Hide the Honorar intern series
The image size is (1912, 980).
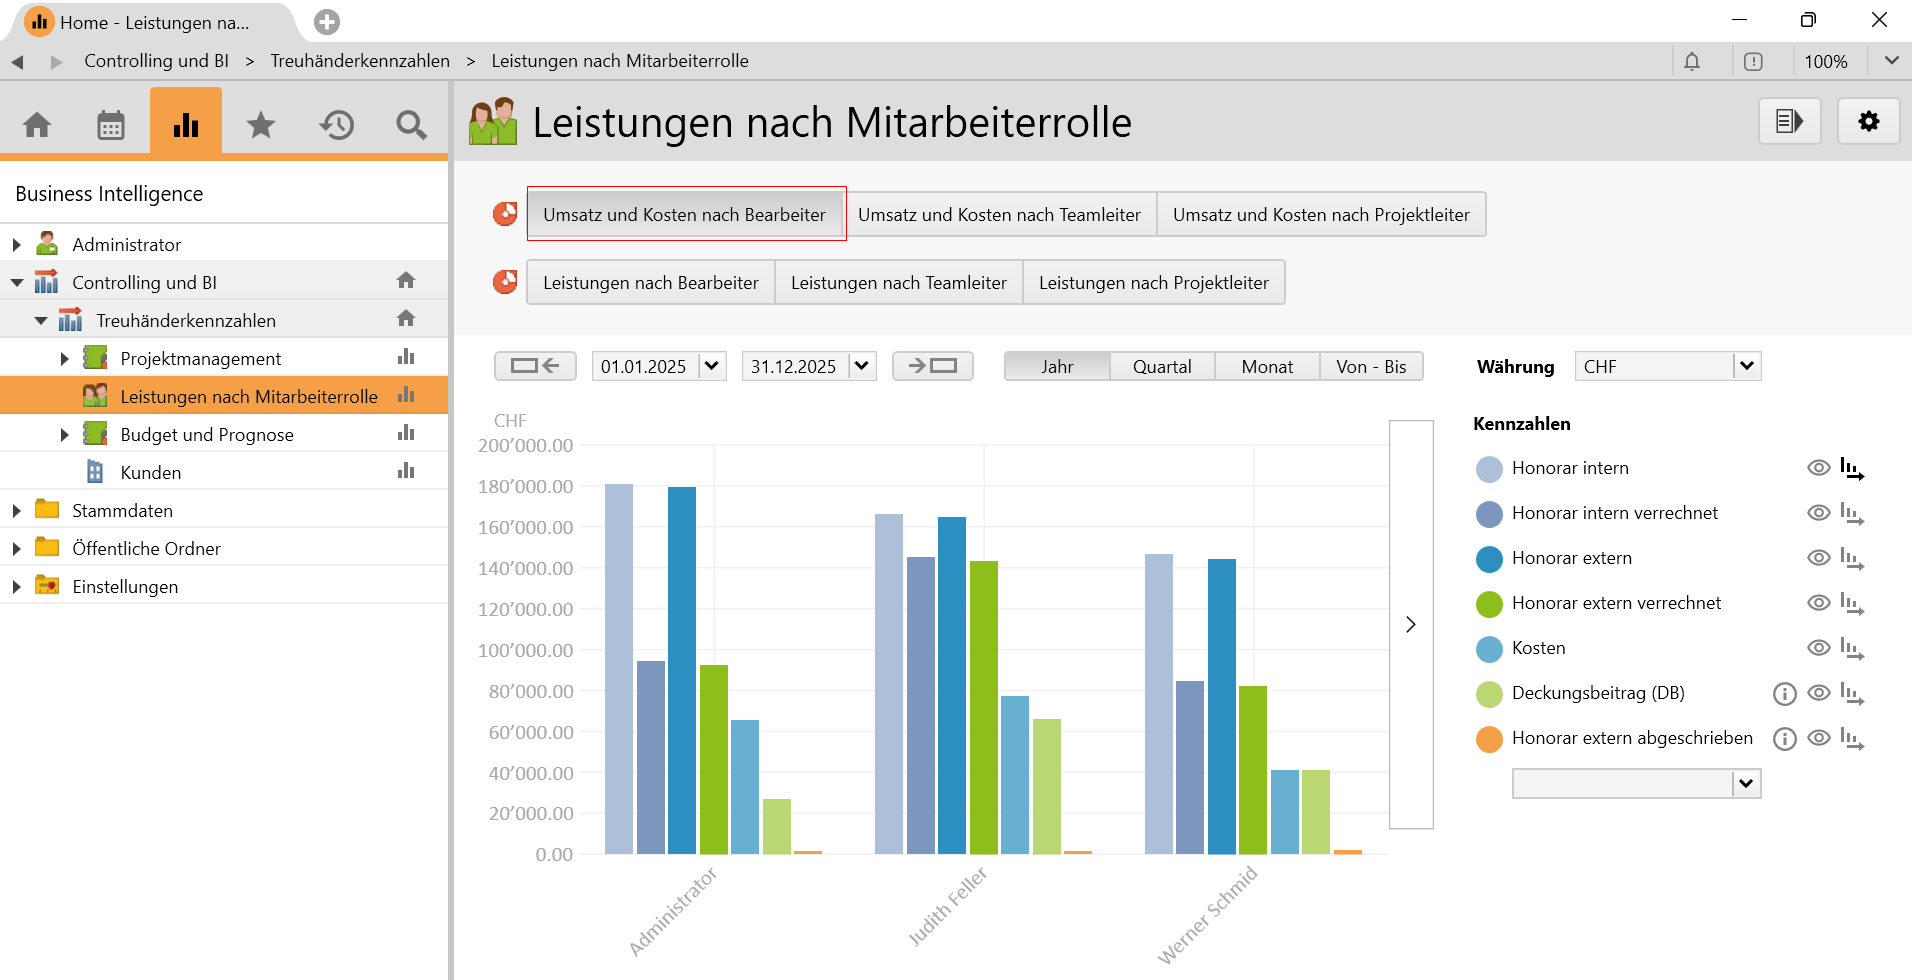(1818, 468)
